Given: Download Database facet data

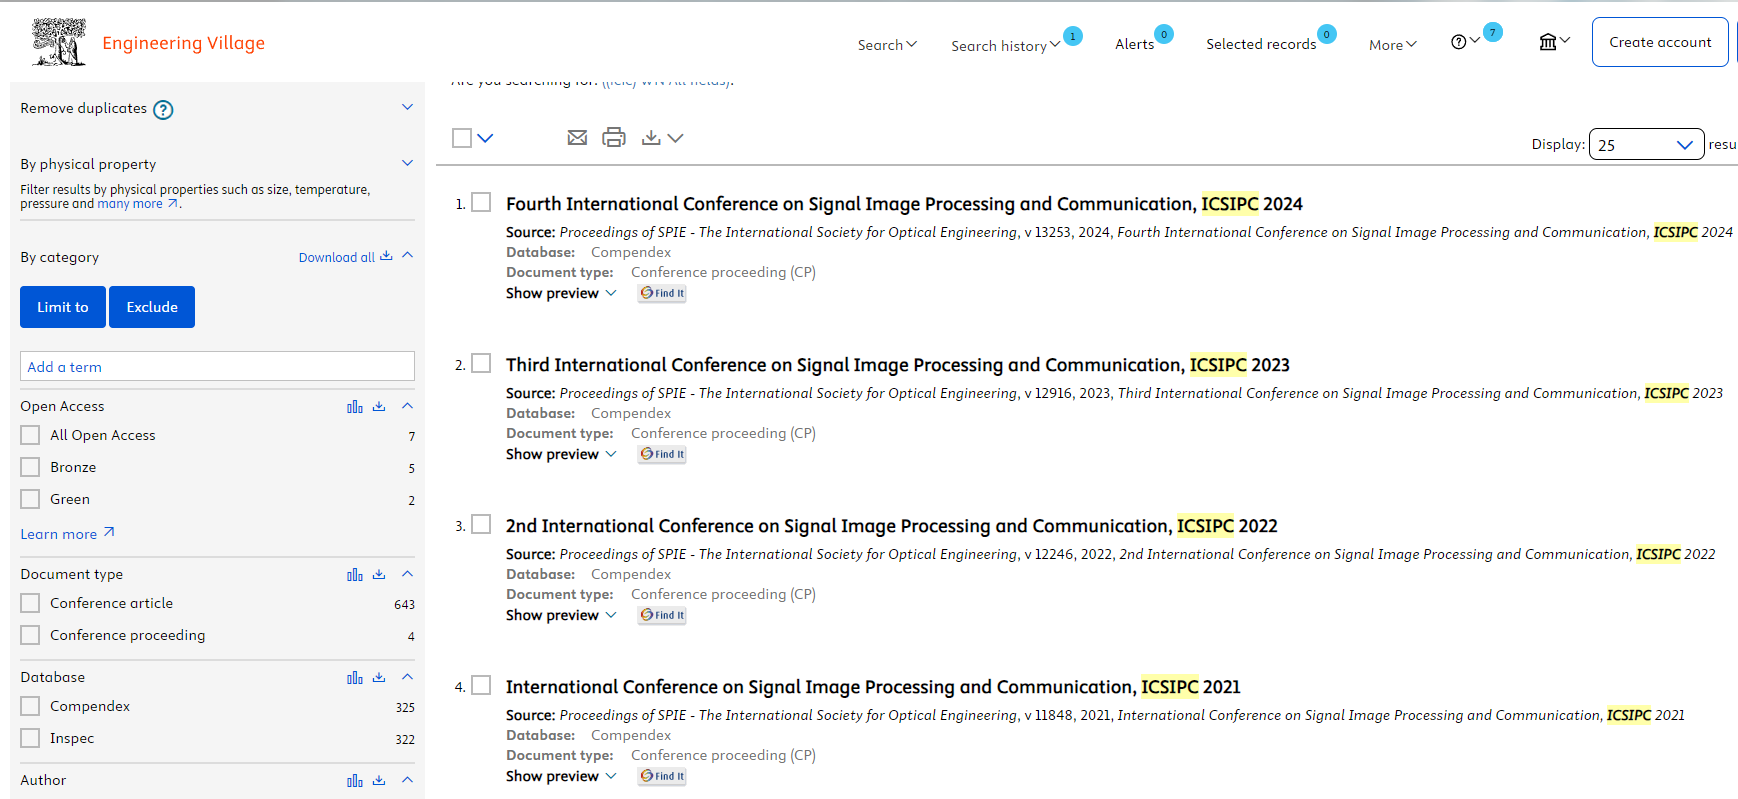Looking at the screenshot, I should 379,678.
